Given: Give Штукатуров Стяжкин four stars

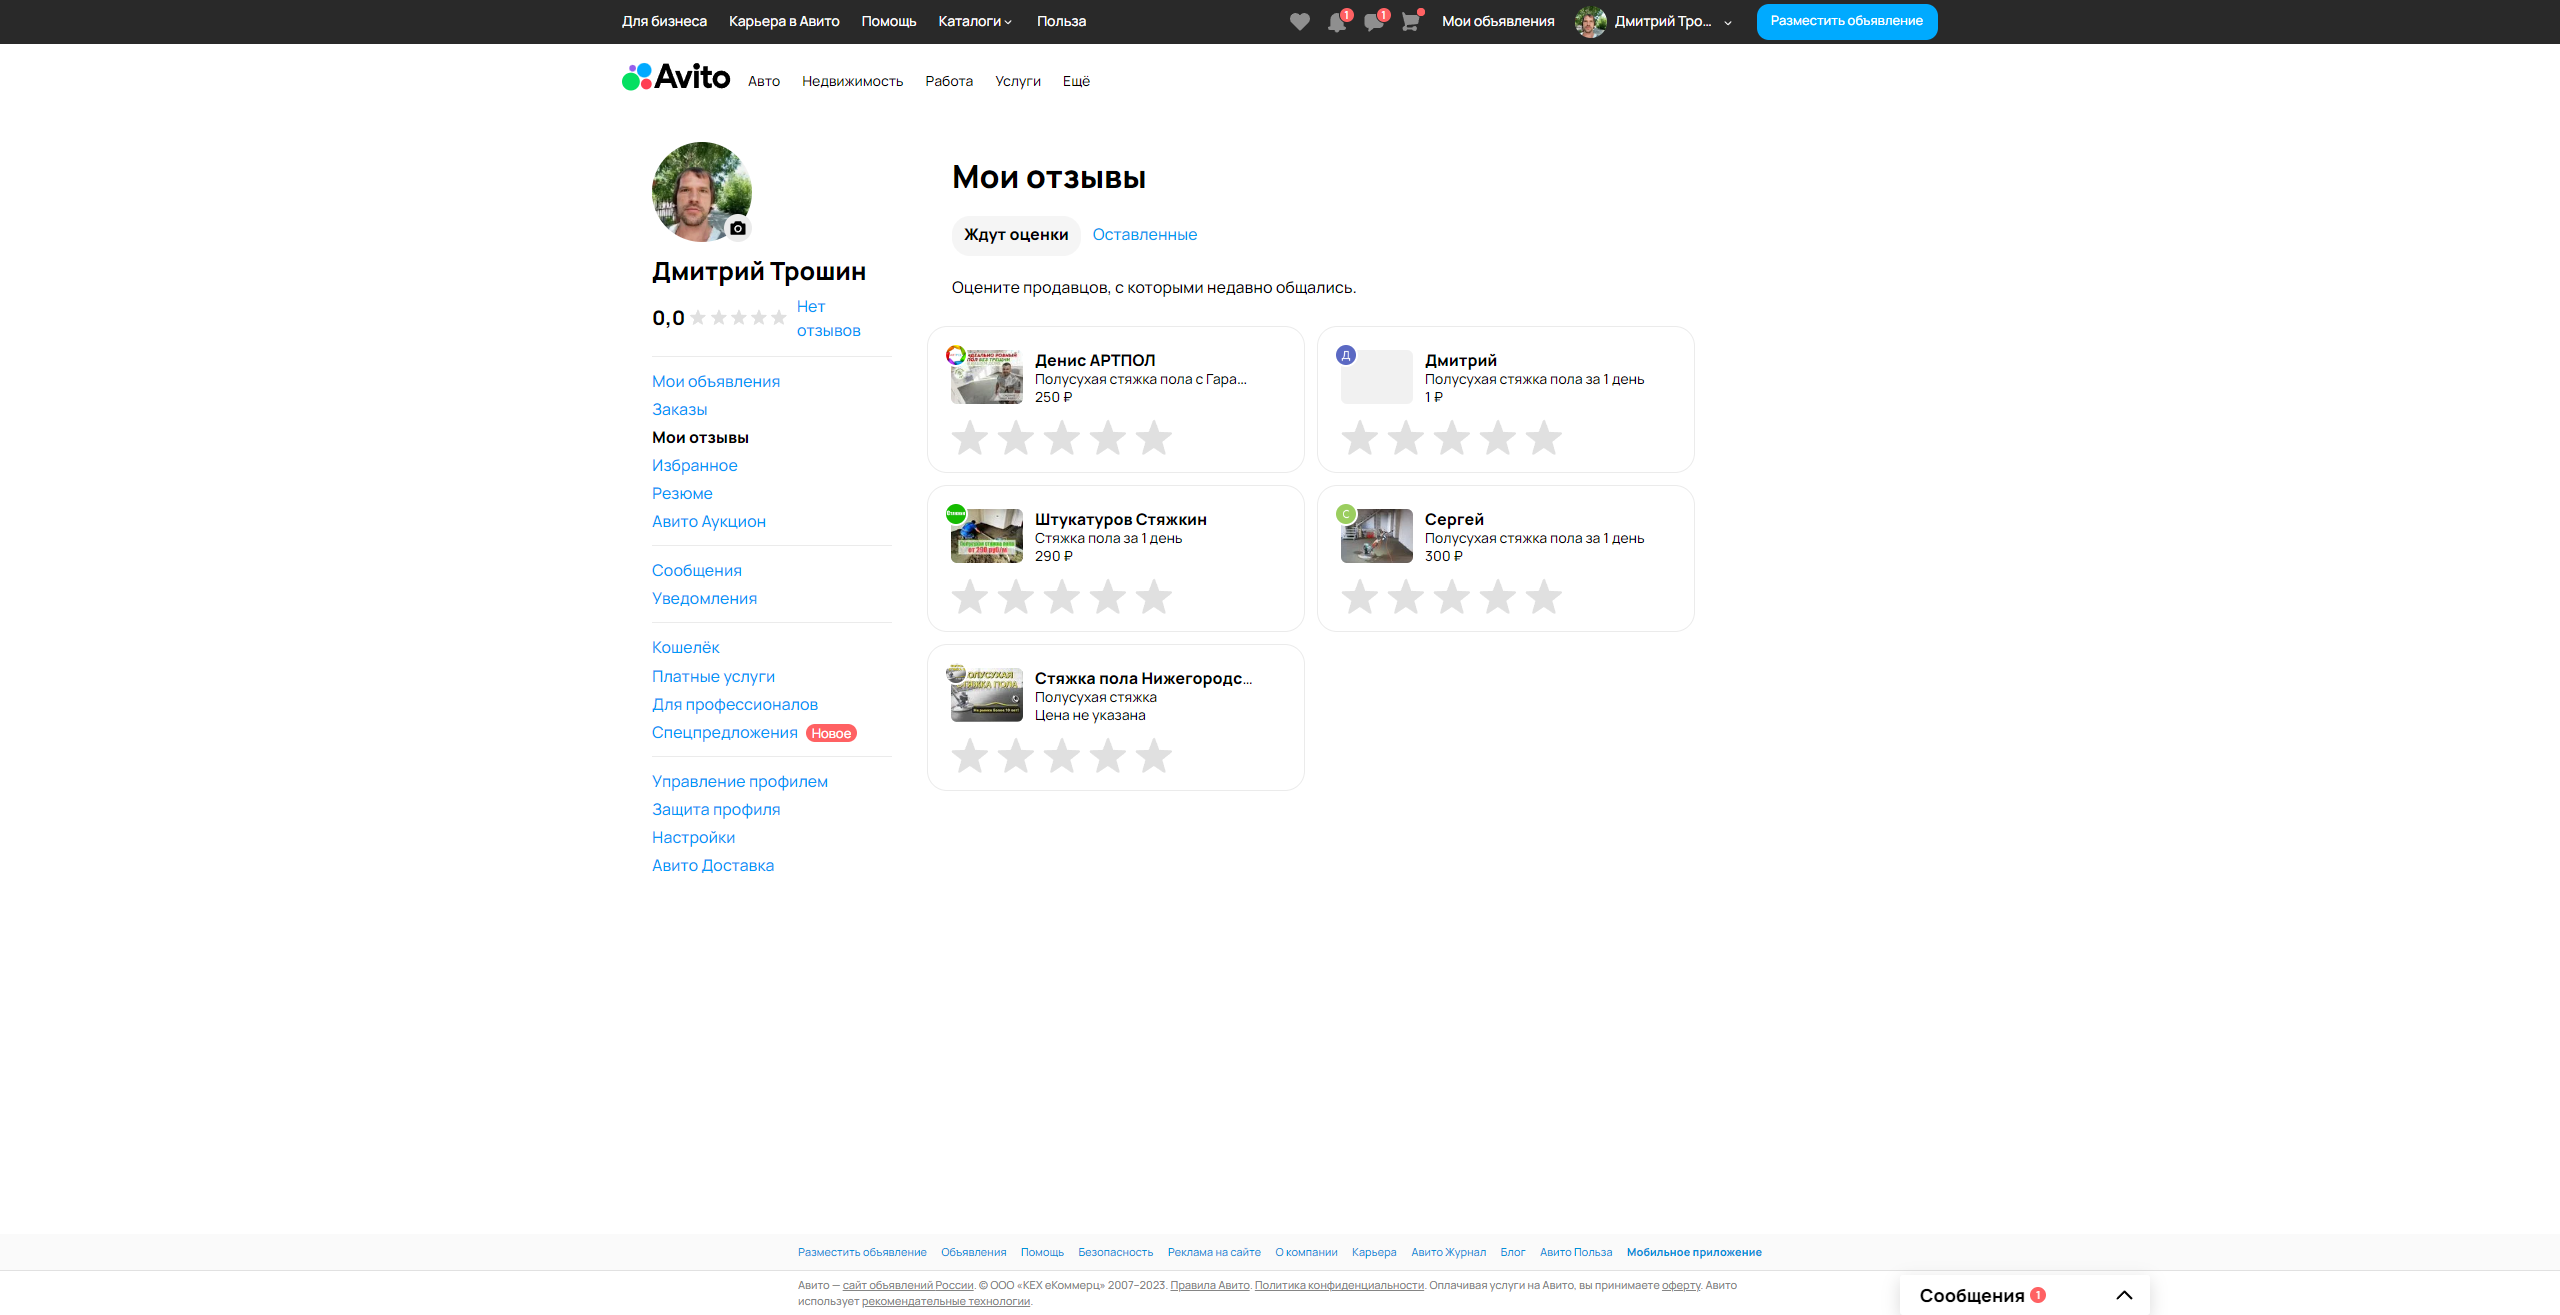Looking at the screenshot, I should coord(1108,597).
